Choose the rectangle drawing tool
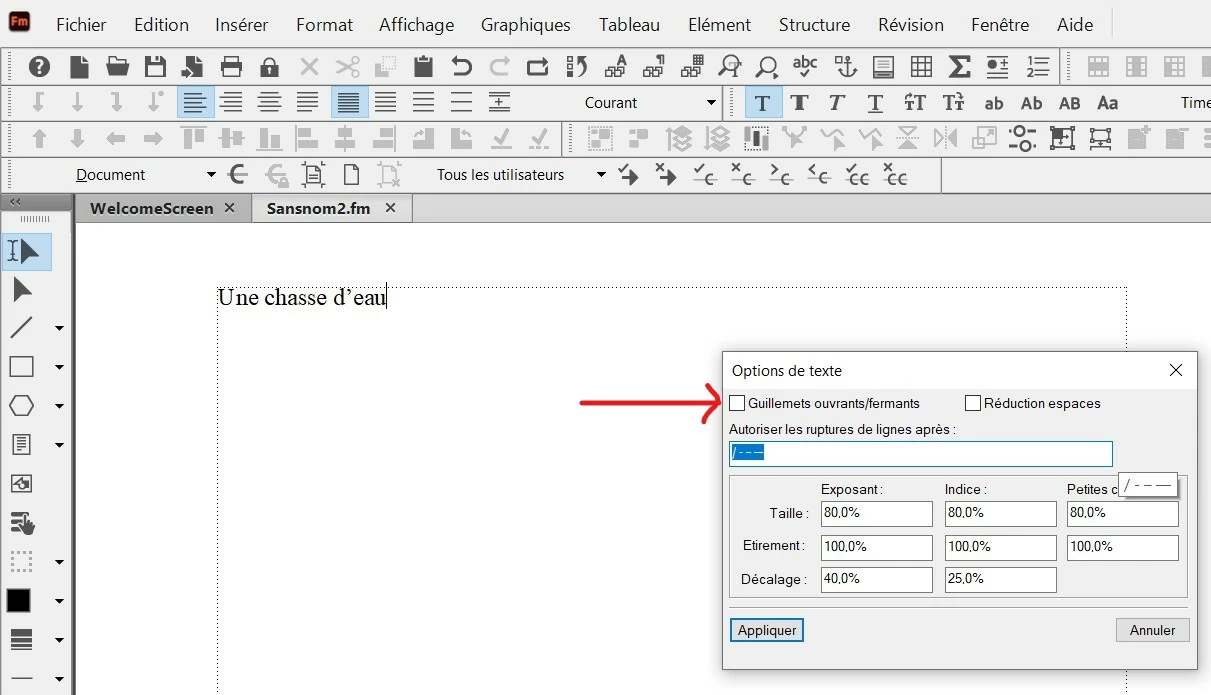1211x695 pixels. tap(22, 367)
